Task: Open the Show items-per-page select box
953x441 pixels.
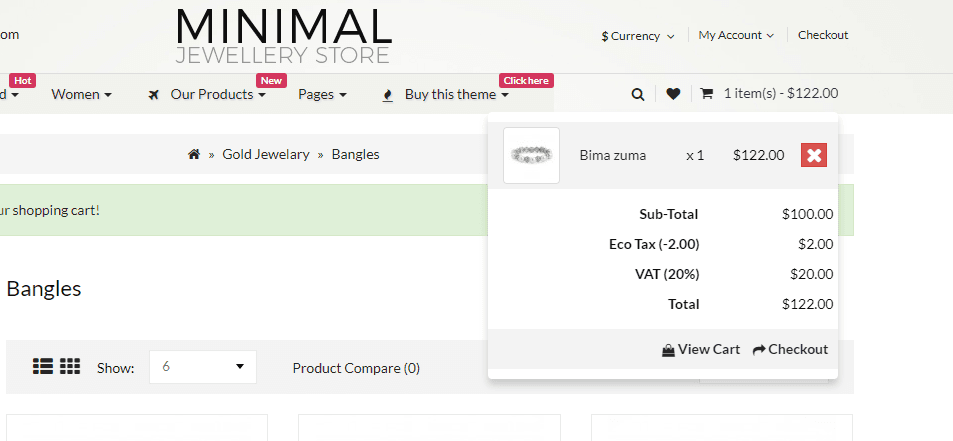Action: tap(203, 367)
